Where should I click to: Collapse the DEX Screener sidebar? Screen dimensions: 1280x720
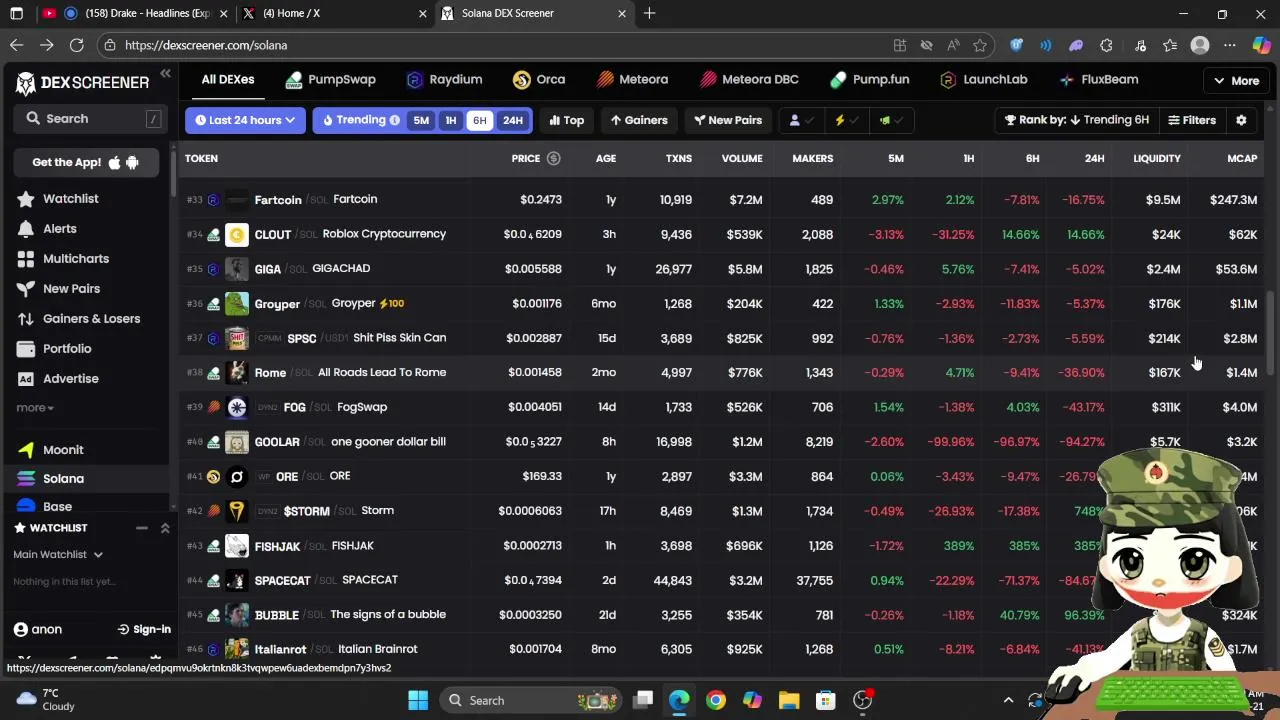pos(165,74)
